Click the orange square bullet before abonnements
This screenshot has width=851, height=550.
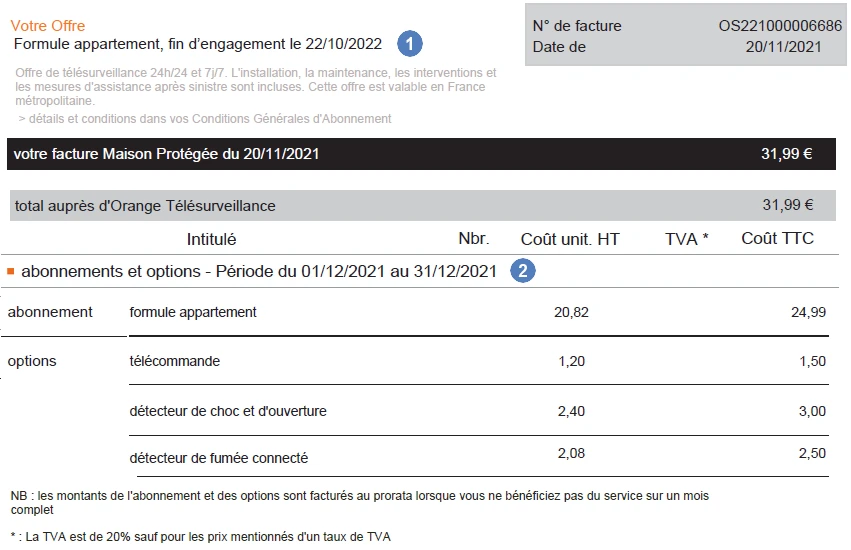(x=10, y=271)
